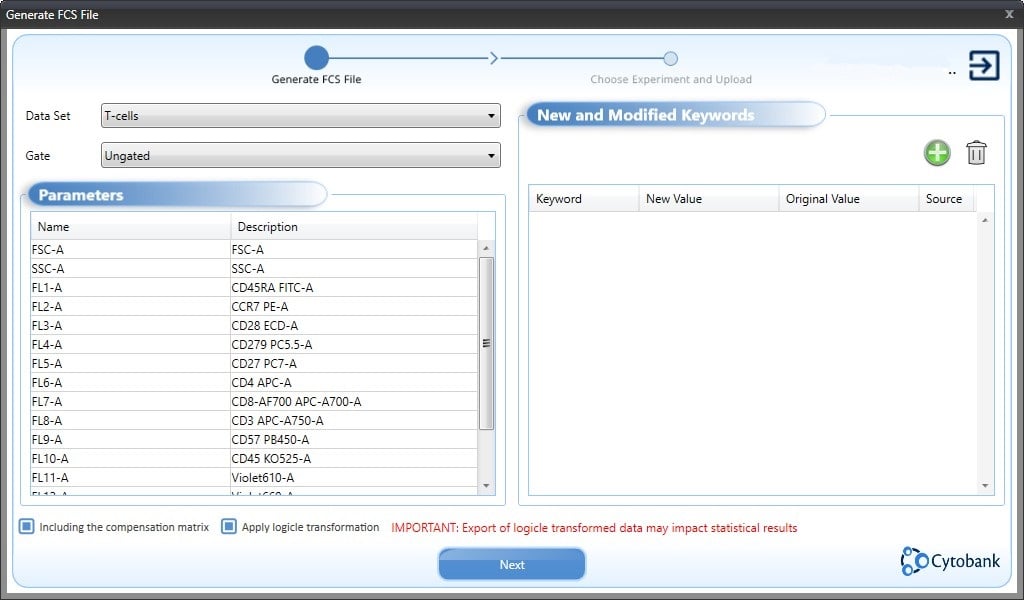Click the CD28 ECD-A description
This screenshot has height=600, width=1024.
tap(264, 325)
